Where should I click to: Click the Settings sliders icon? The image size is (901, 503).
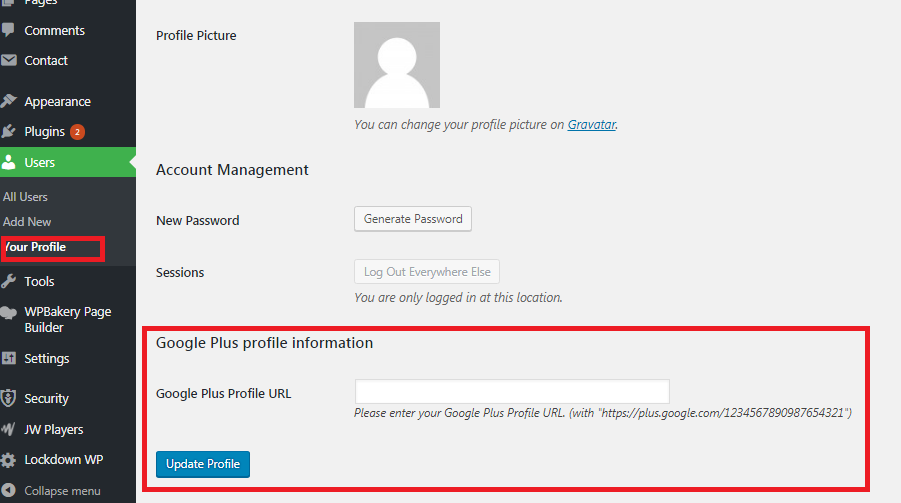[9, 358]
